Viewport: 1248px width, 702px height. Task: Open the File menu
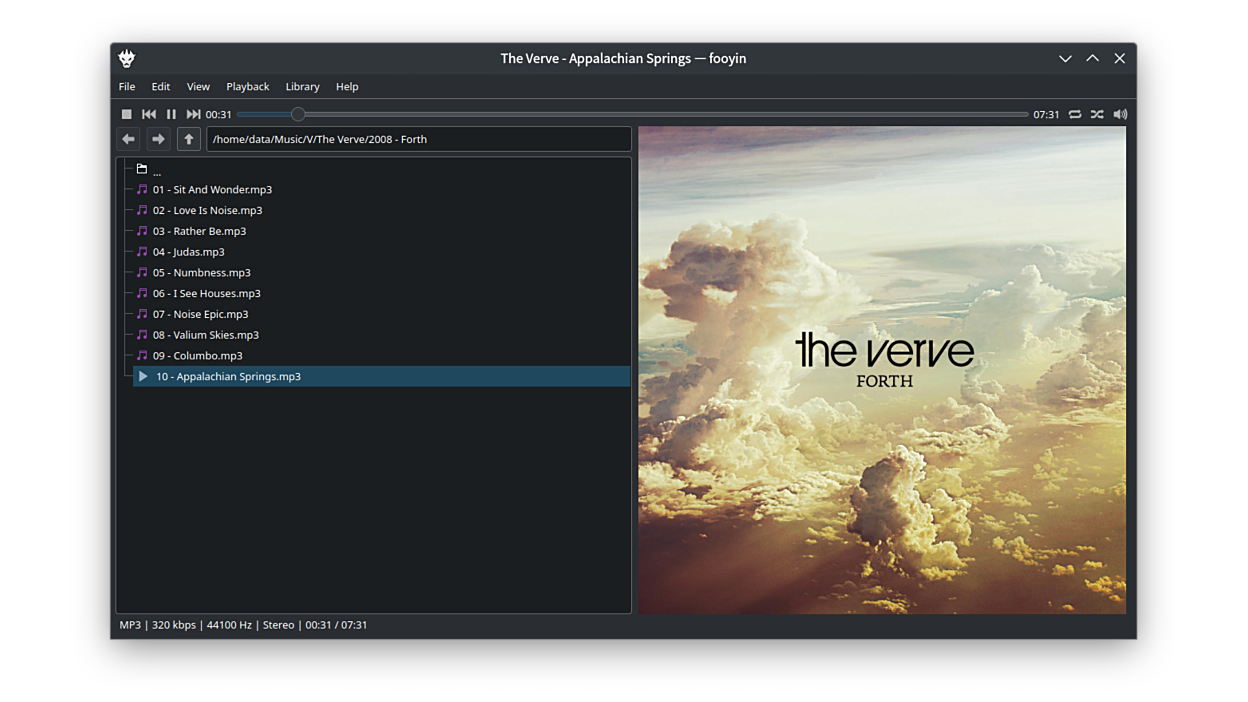click(x=127, y=87)
